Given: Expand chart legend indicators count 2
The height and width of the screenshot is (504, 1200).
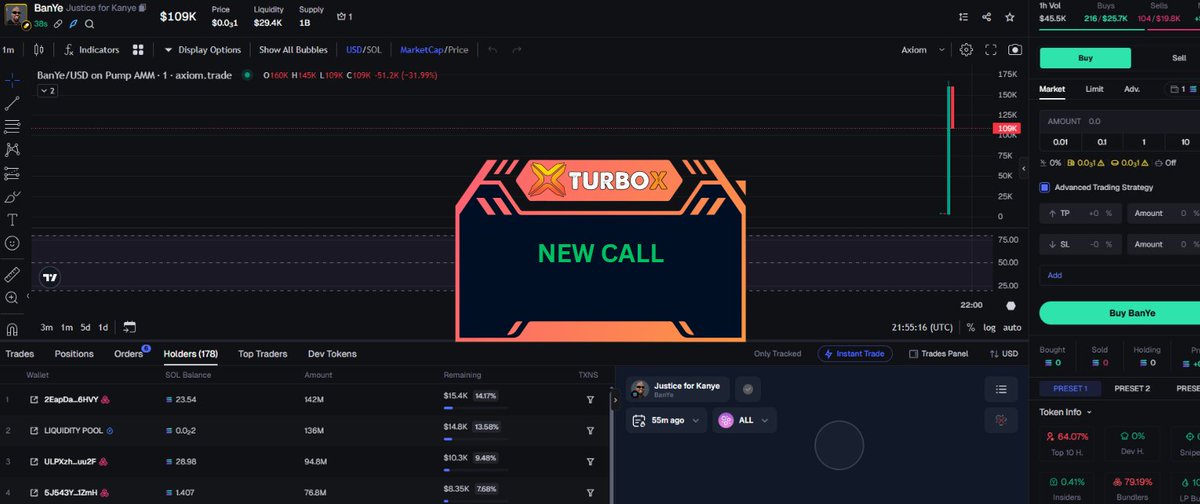Looking at the screenshot, I should pos(47,91).
